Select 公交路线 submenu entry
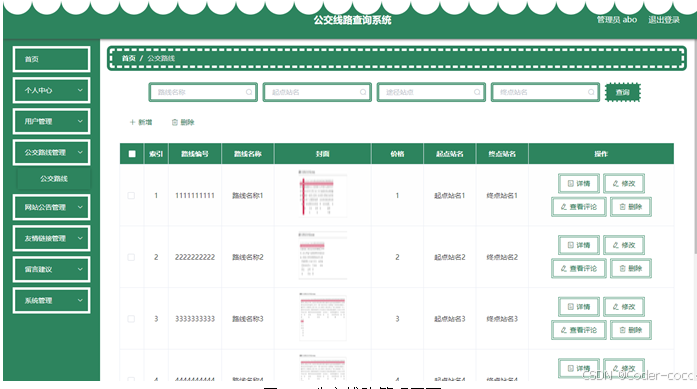 54,179
